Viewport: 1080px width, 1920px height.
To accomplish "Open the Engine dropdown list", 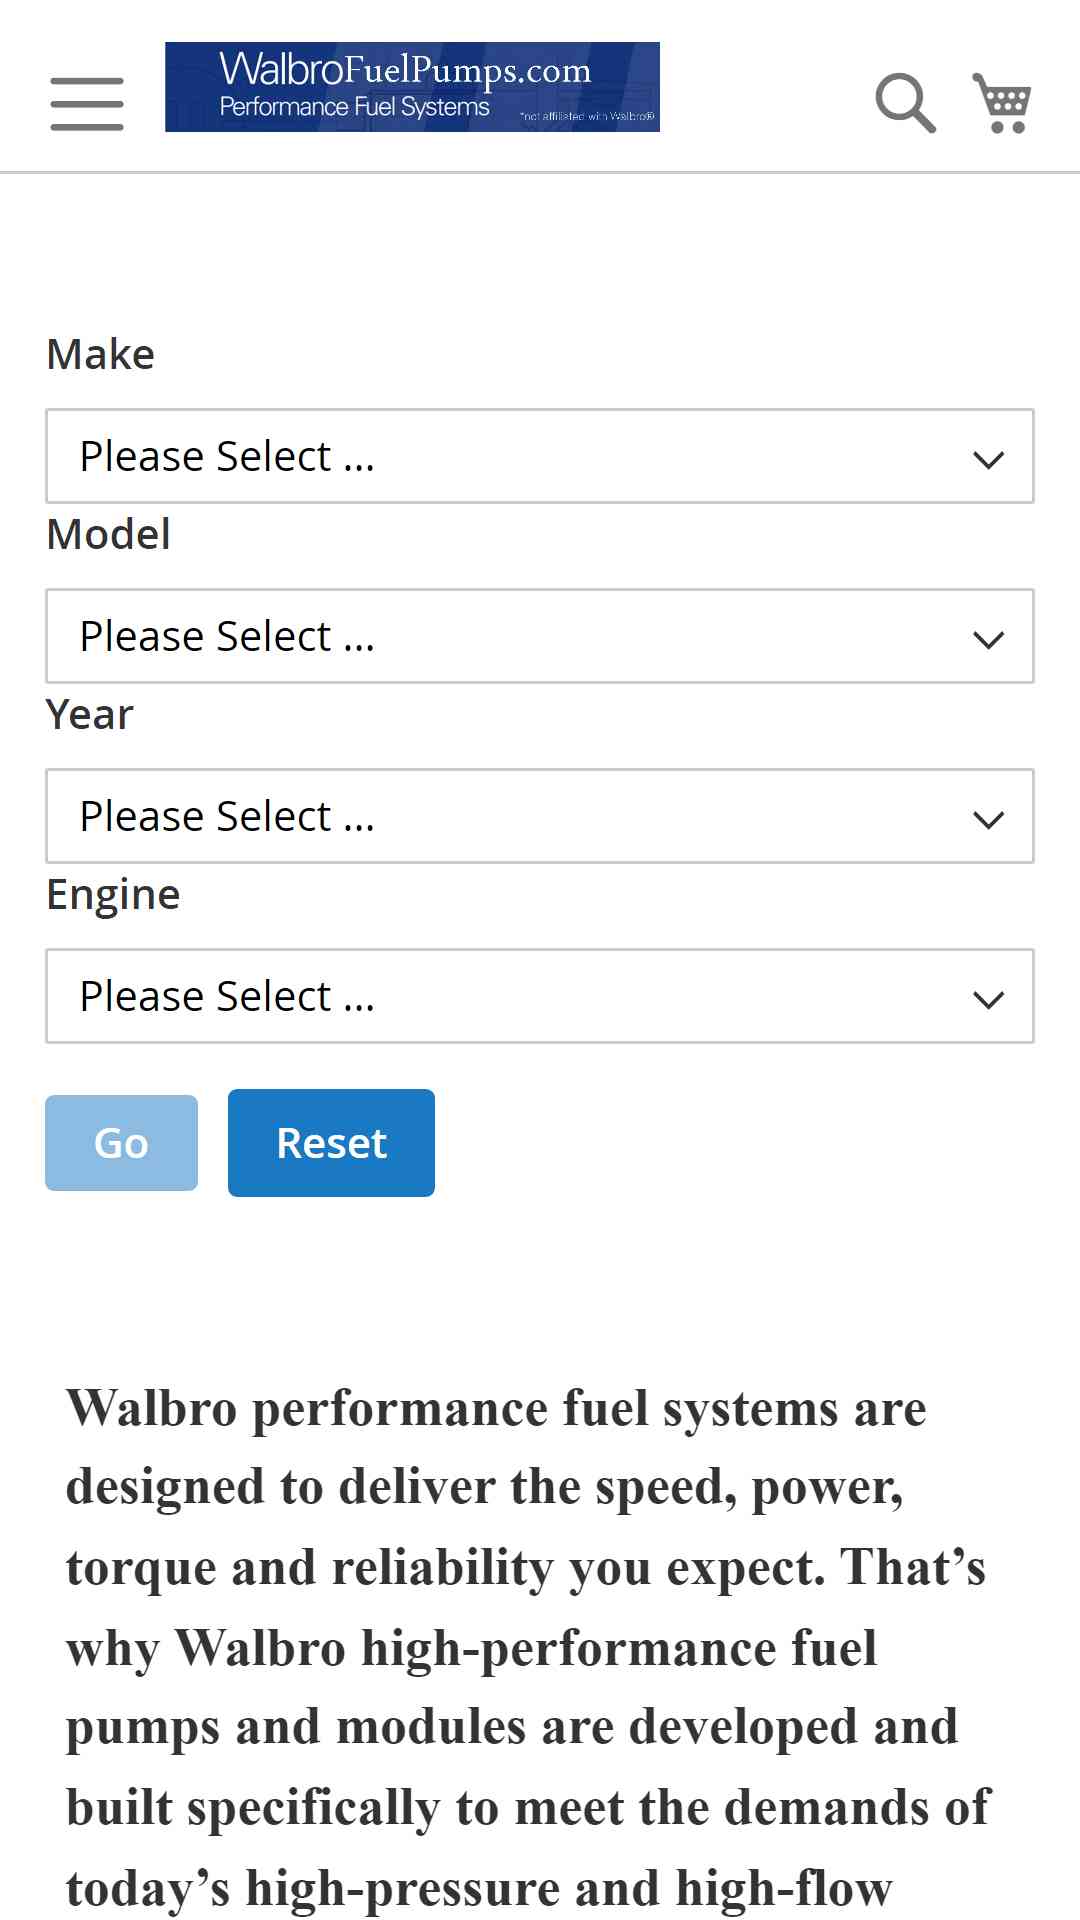I will tap(540, 996).
